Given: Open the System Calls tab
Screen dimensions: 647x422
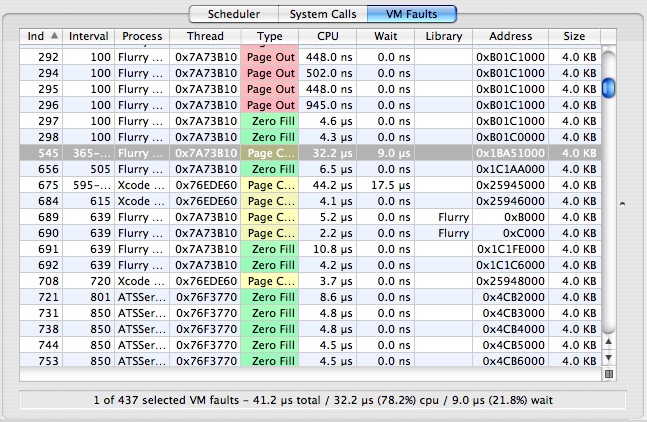Looking at the screenshot, I should [x=321, y=14].
